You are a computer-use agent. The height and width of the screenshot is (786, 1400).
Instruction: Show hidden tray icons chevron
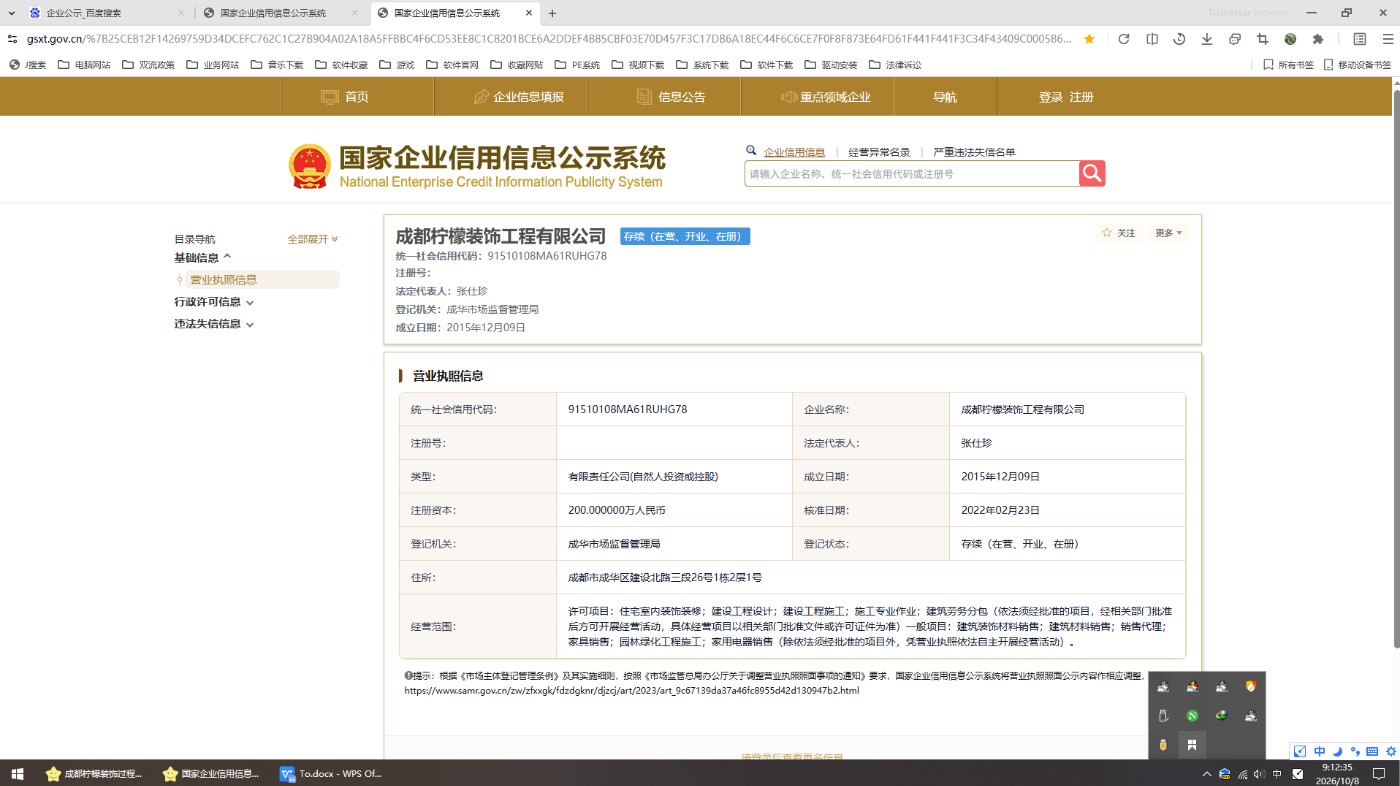pos(1205,774)
